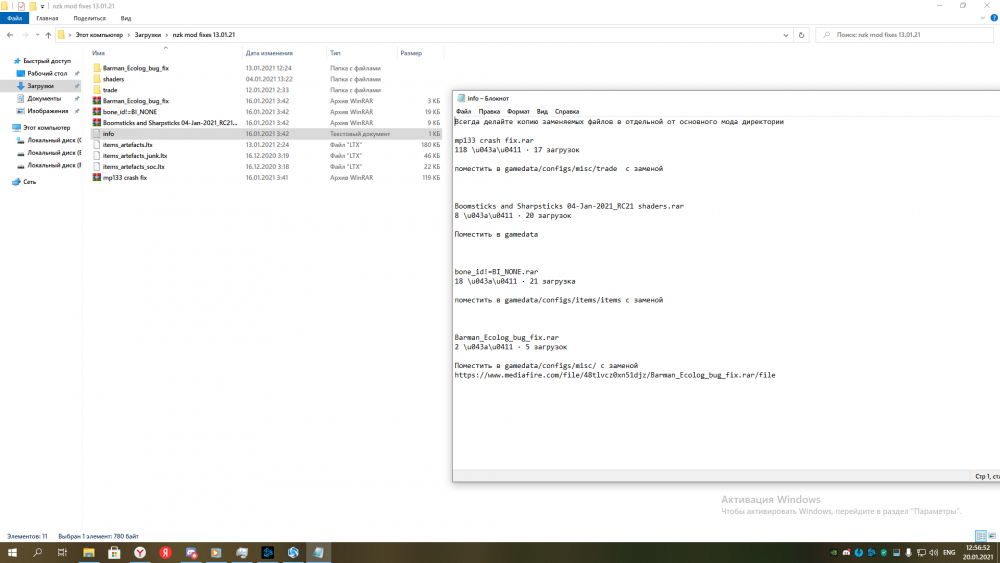The height and width of the screenshot is (563, 1000).
Task: Open Загрузки in the navigation pane
Action: (40, 86)
